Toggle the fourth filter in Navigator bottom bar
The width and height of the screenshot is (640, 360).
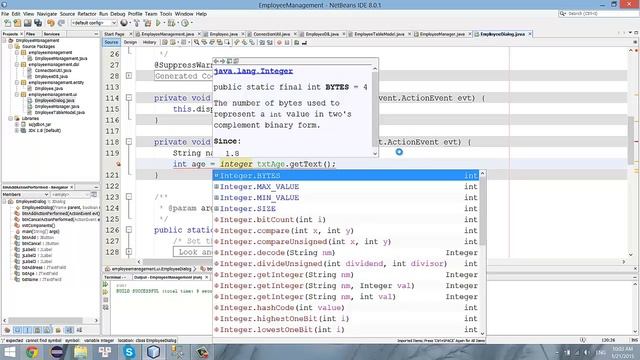point(38,330)
